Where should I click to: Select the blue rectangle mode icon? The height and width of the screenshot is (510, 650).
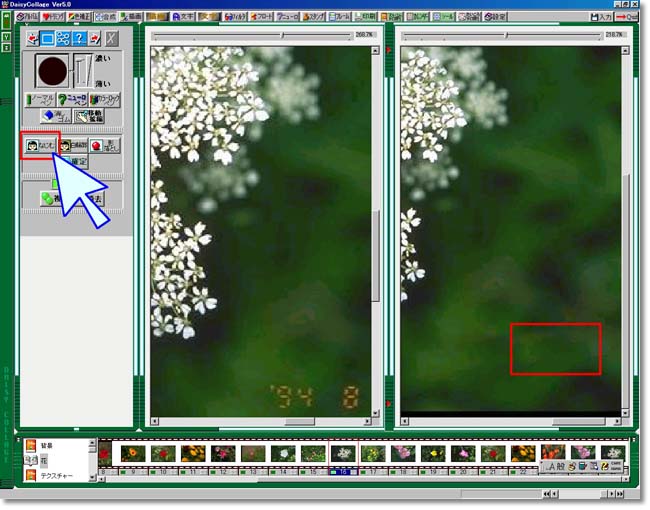pyautogui.click(x=47, y=39)
